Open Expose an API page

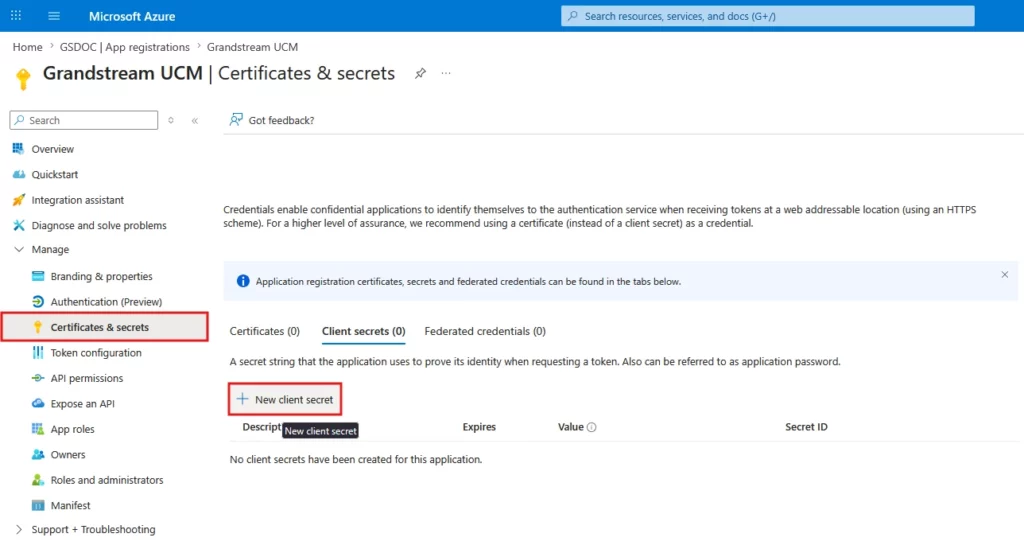click(x=82, y=403)
